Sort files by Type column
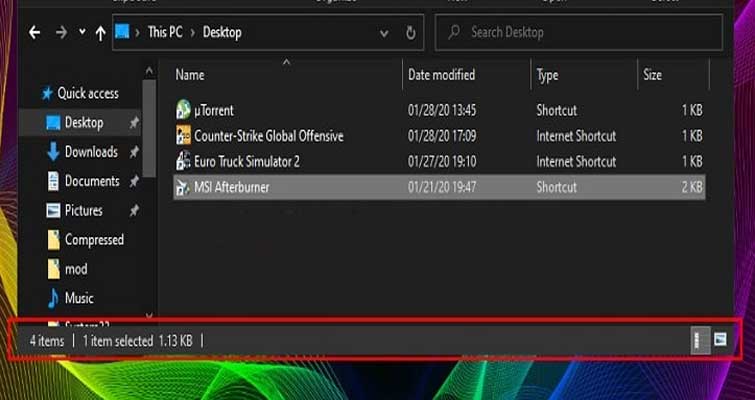755x400 pixels. tap(547, 75)
